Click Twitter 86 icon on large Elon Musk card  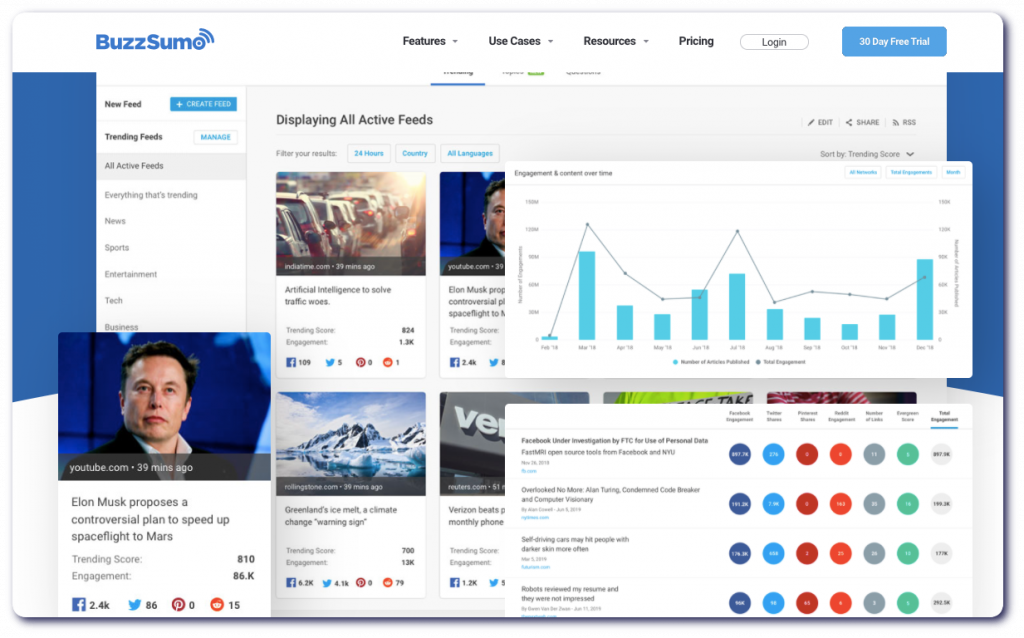click(135, 605)
